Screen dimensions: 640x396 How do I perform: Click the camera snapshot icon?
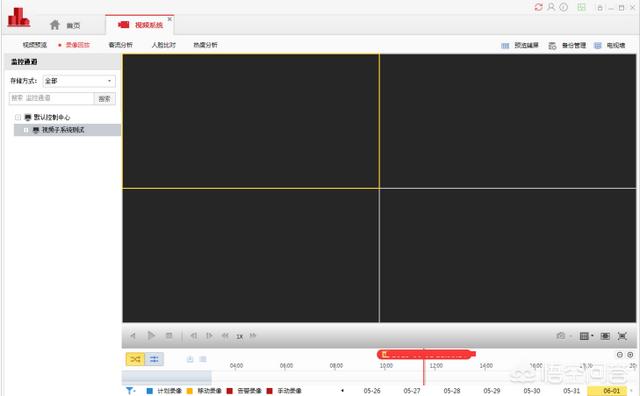click(x=561, y=336)
